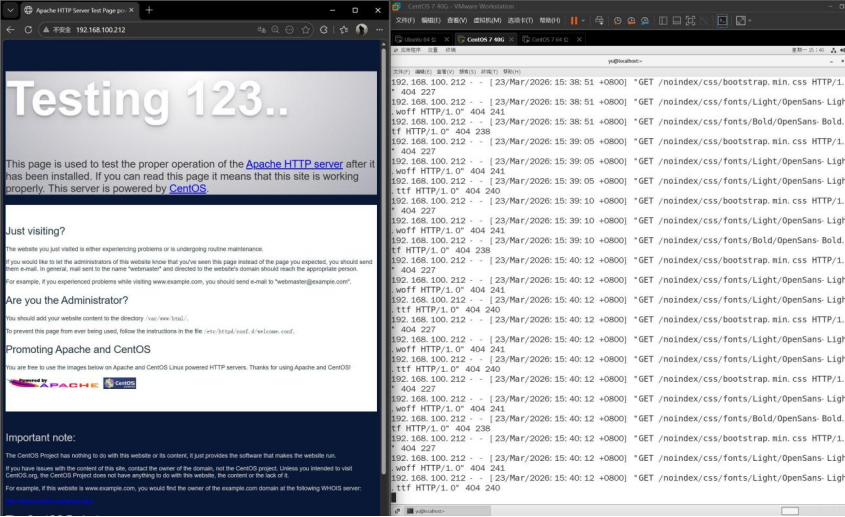Take a snapshot of the VM
845x517 pixels.
point(617,20)
